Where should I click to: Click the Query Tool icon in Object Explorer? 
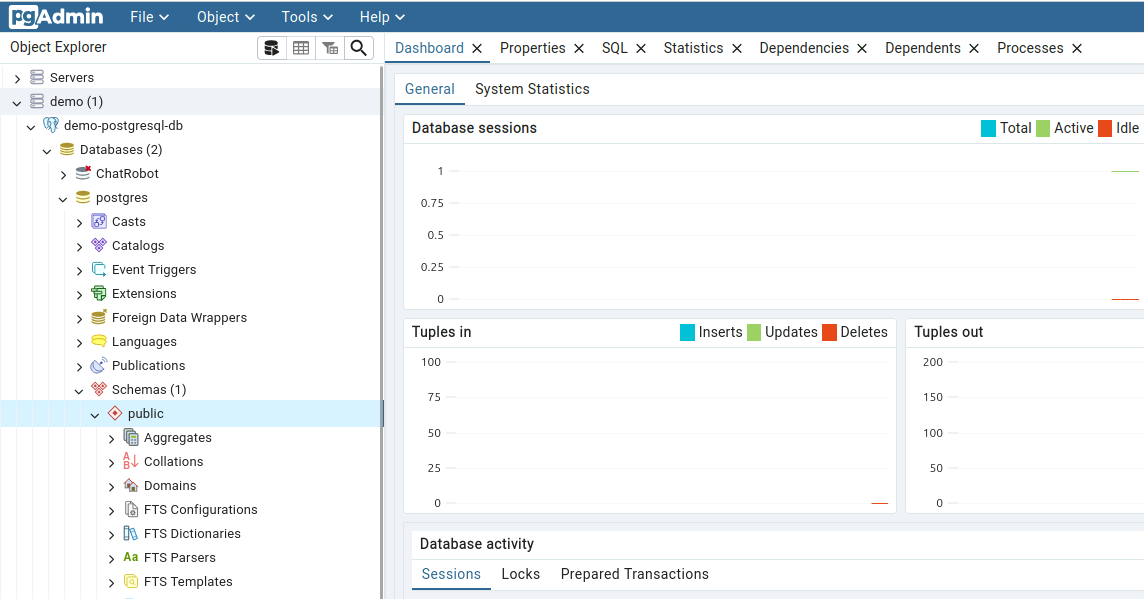[271, 48]
